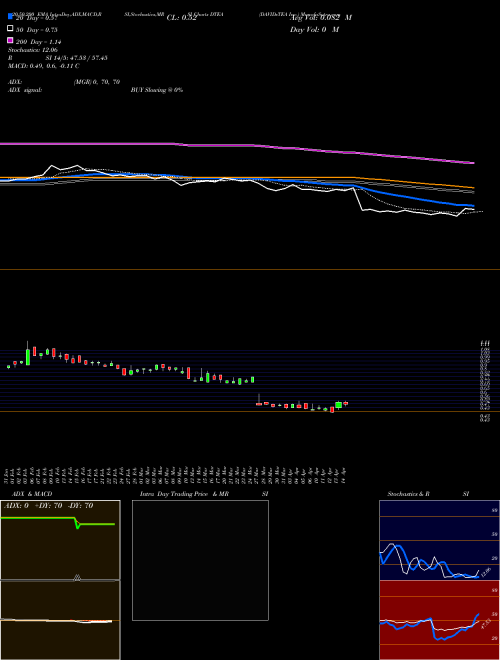Click the '47.53' RSI value label
This screenshot has width=500, height=660.
(485, 623)
